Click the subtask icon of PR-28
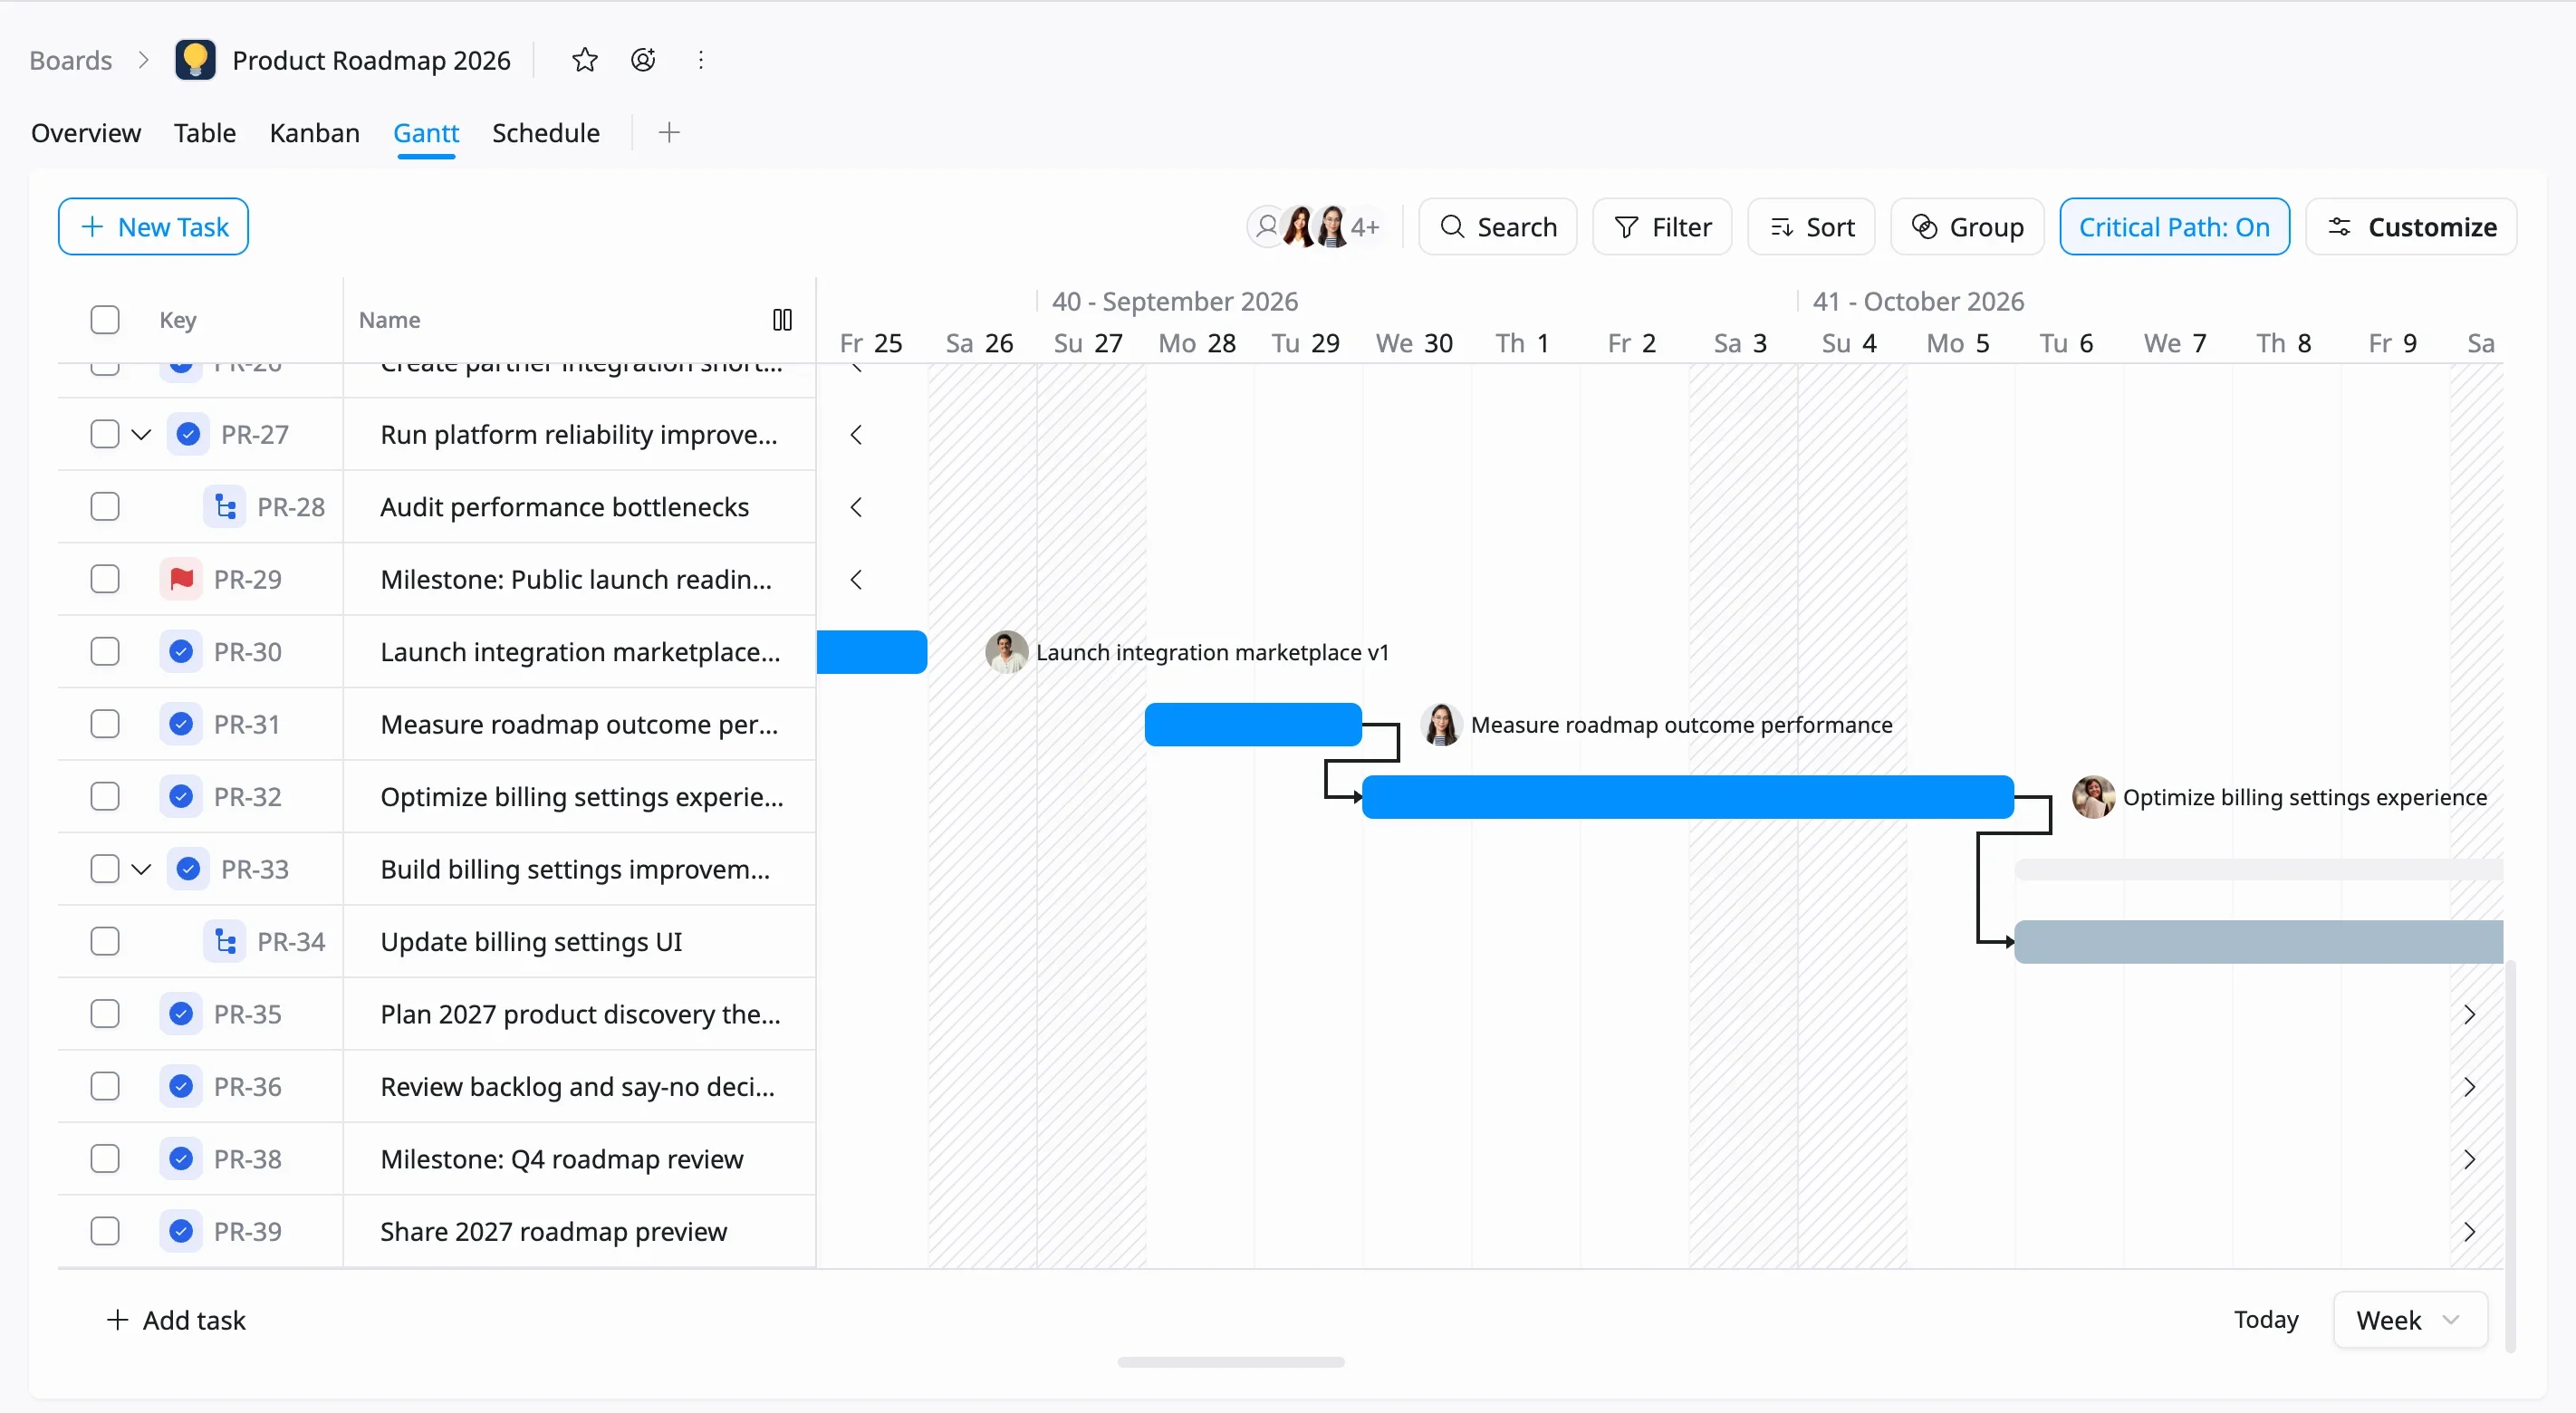 click(225, 507)
